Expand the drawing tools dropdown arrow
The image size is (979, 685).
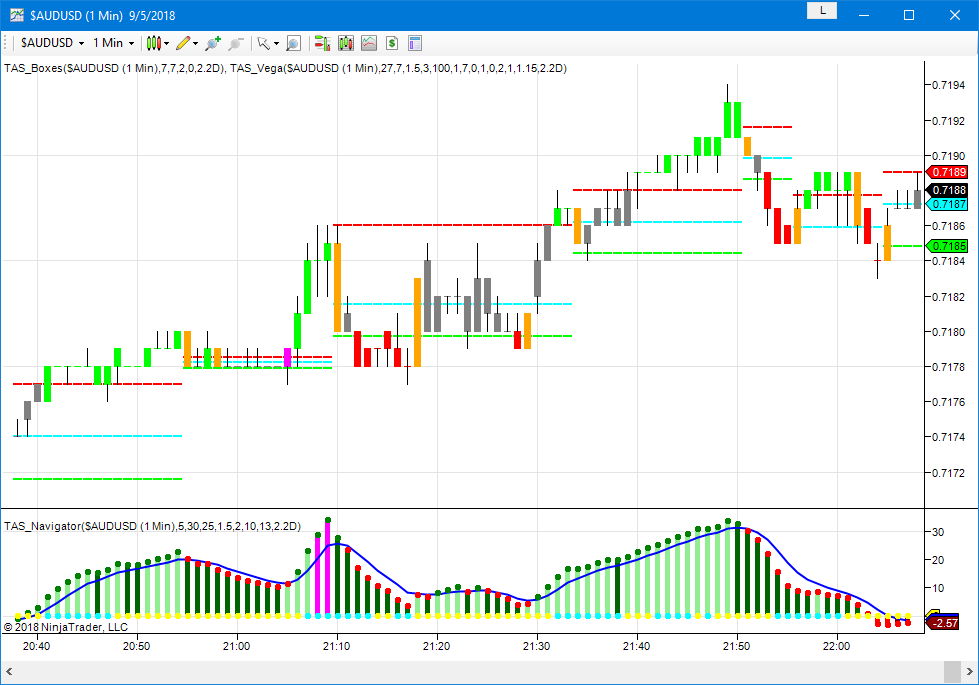pos(195,43)
